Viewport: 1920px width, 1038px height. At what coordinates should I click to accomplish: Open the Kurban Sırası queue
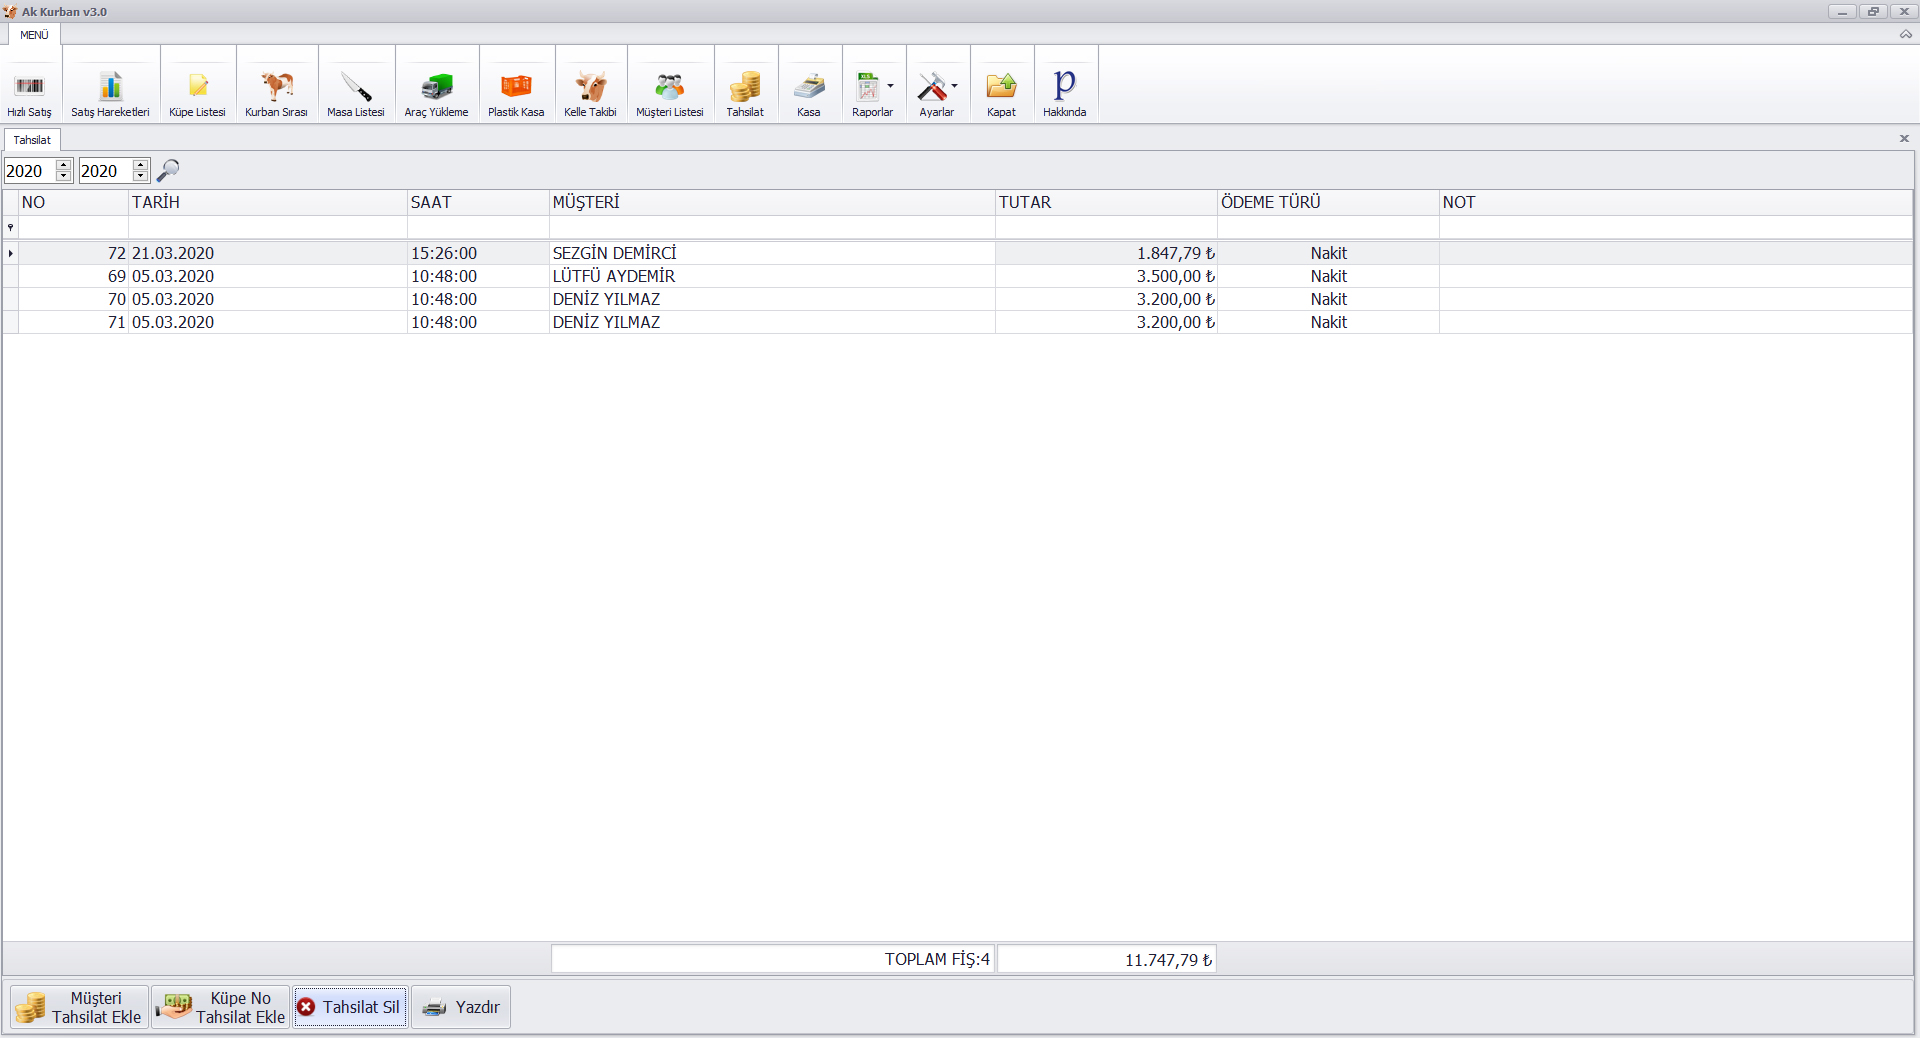coord(276,90)
